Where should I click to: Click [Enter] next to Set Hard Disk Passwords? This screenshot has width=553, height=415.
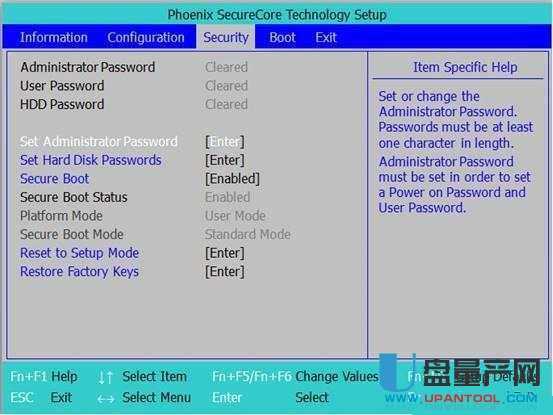click(x=225, y=160)
